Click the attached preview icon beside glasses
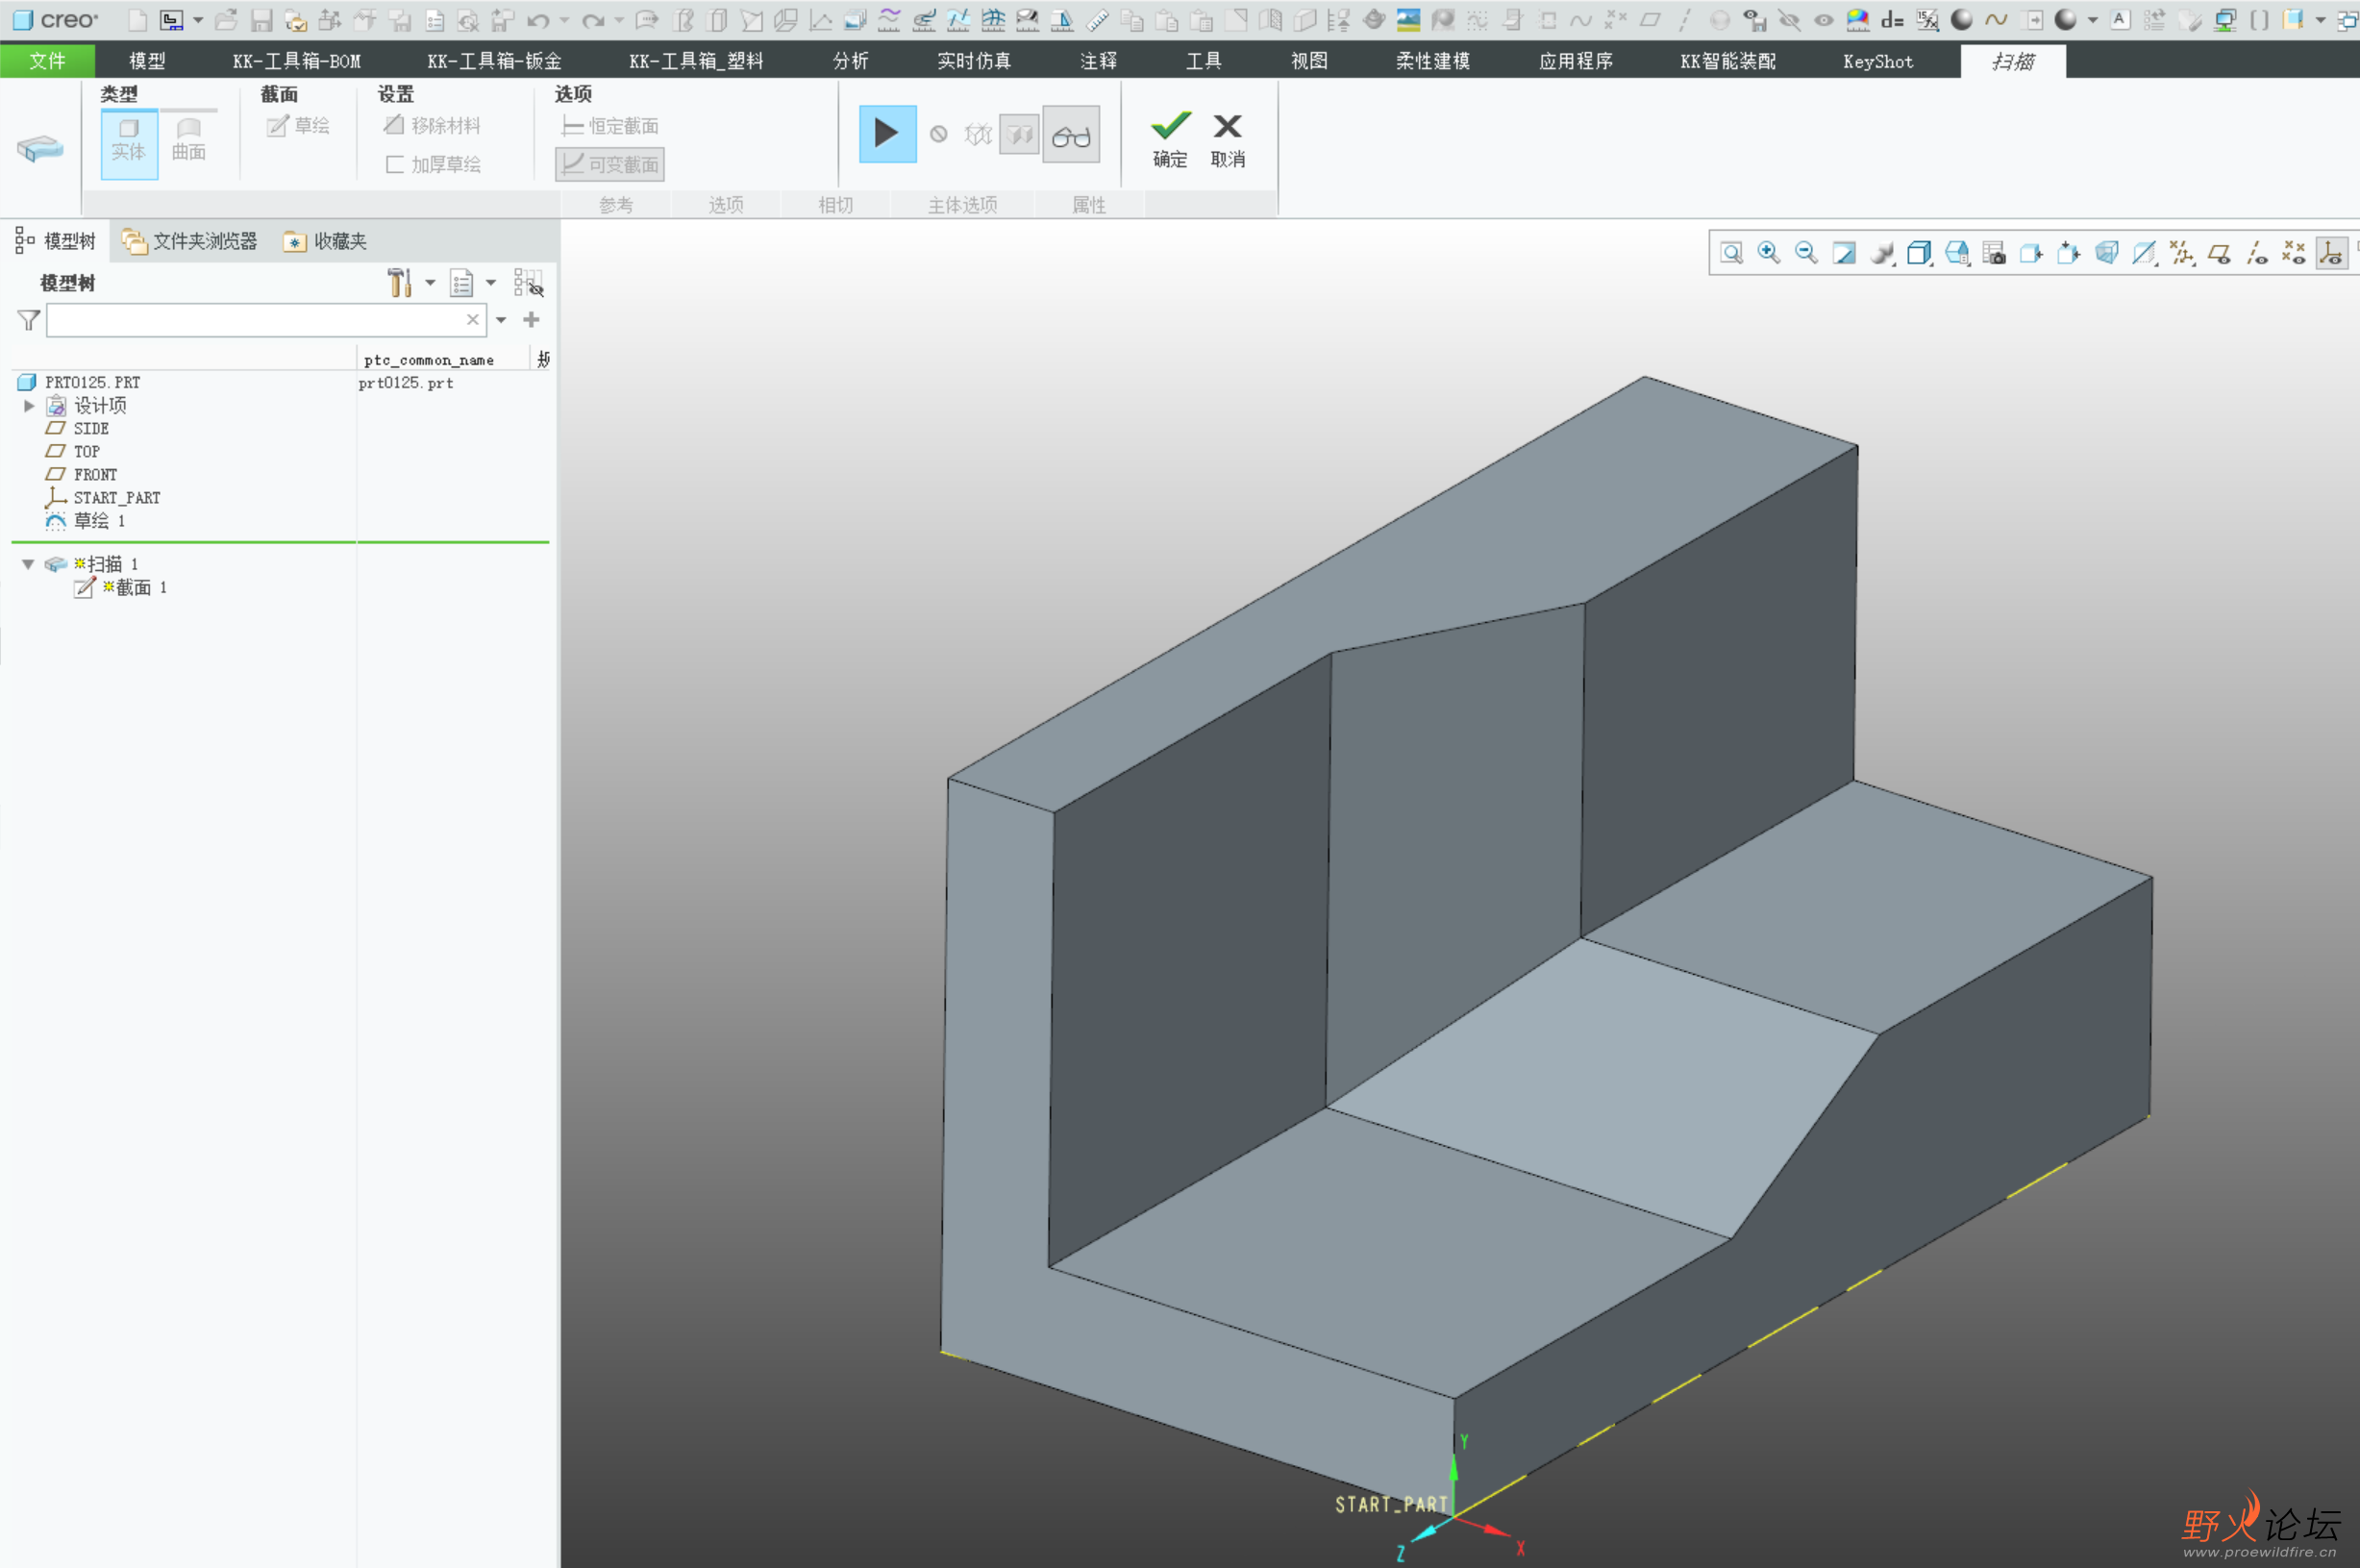The image size is (2360, 1568). pyautogui.click(x=1019, y=134)
